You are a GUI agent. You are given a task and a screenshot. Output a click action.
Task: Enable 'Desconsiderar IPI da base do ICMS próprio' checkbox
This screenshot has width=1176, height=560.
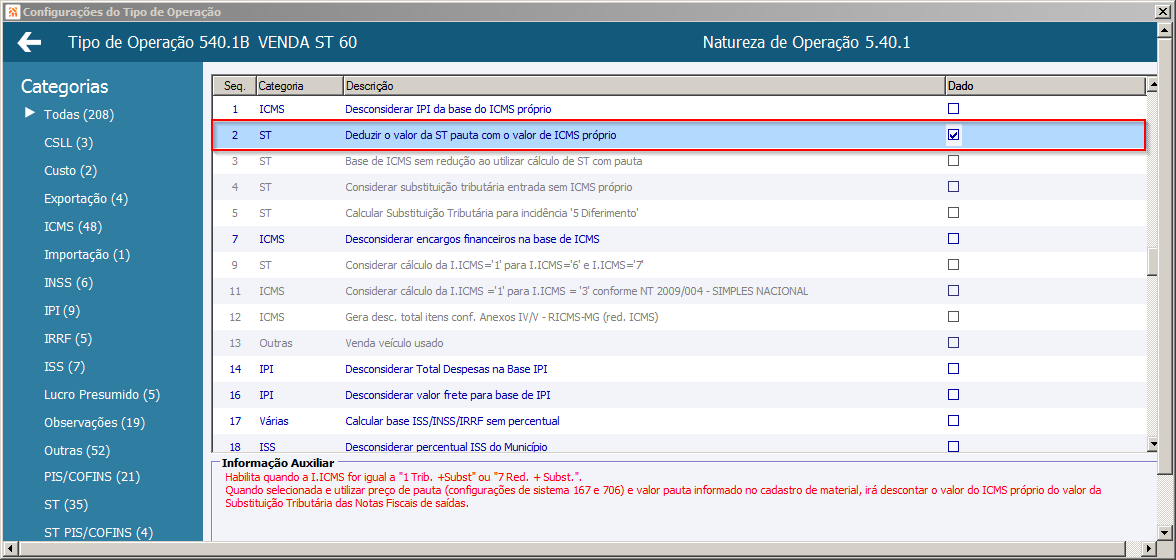[953, 109]
